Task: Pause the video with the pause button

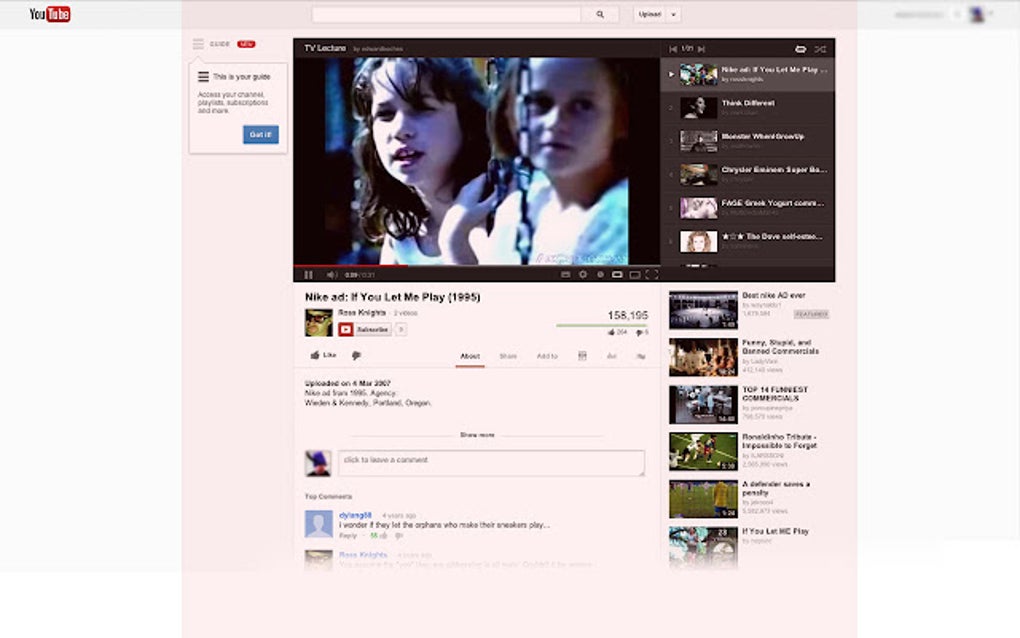Action: coord(308,274)
